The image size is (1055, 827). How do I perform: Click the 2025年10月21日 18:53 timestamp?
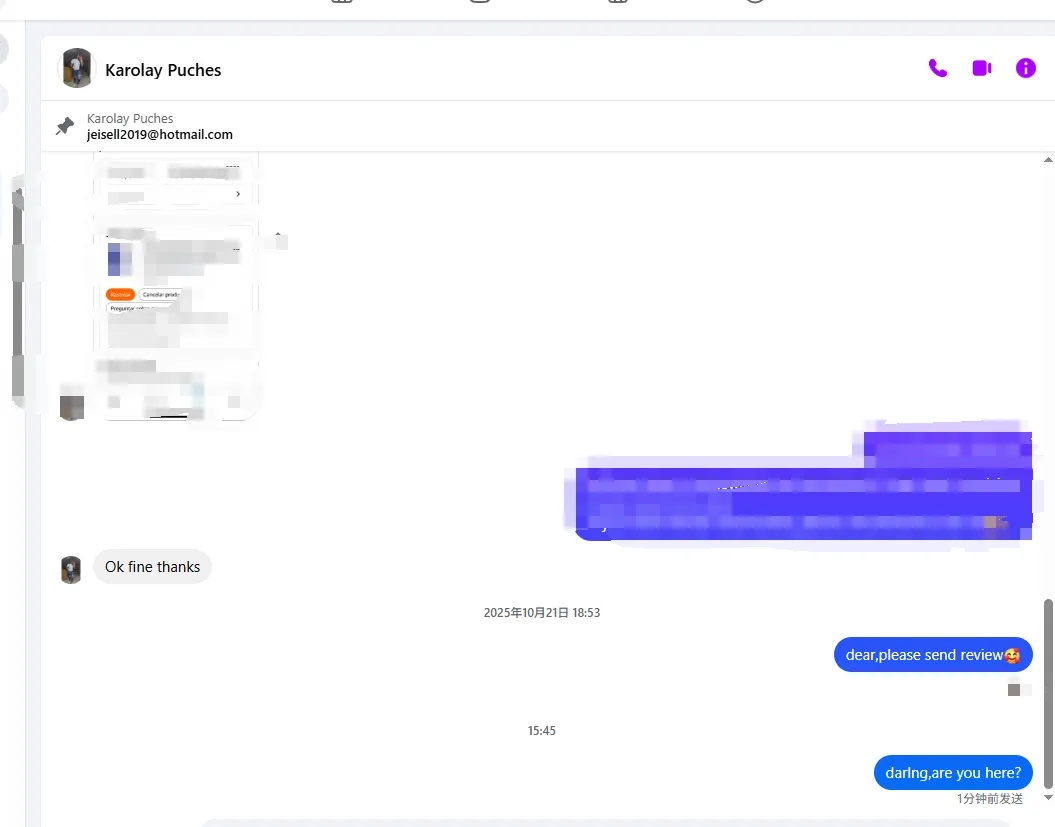[x=542, y=612]
